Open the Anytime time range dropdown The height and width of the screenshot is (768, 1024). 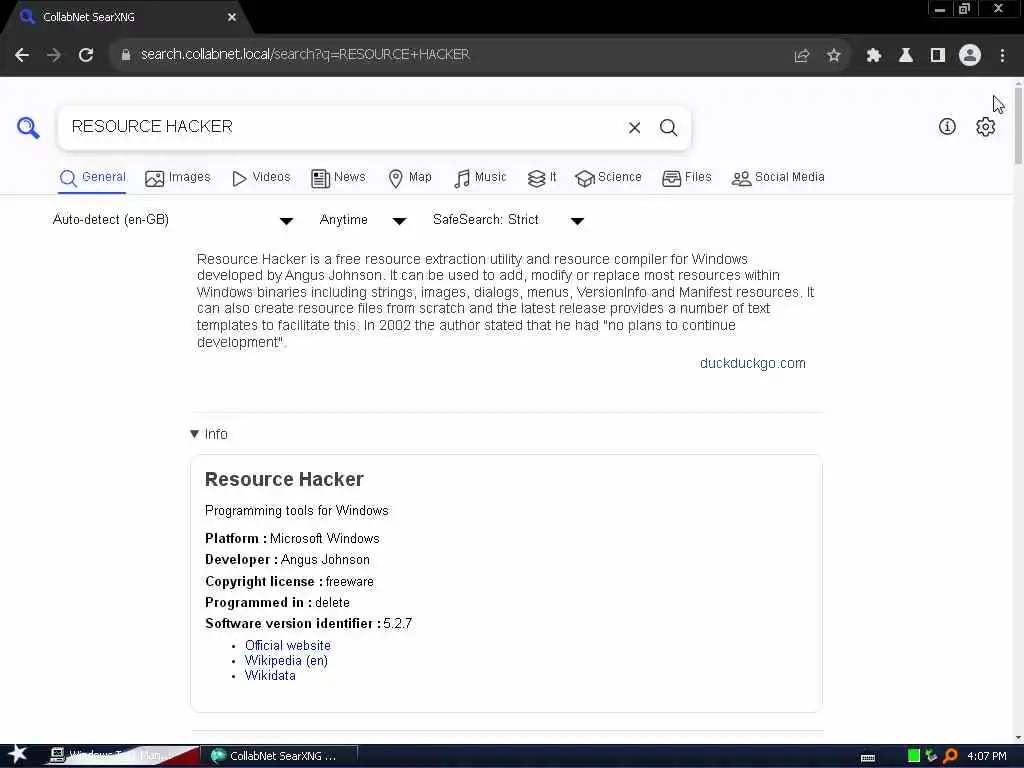click(x=362, y=220)
